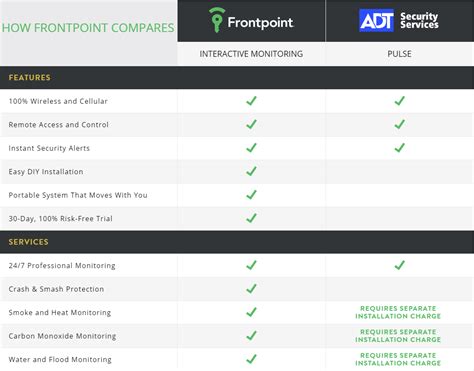Click Frontpoint checkmark for 30-Day Risk-Free Trial
Screen dimensions: 474x371
pyautogui.click(x=251, y=218)
